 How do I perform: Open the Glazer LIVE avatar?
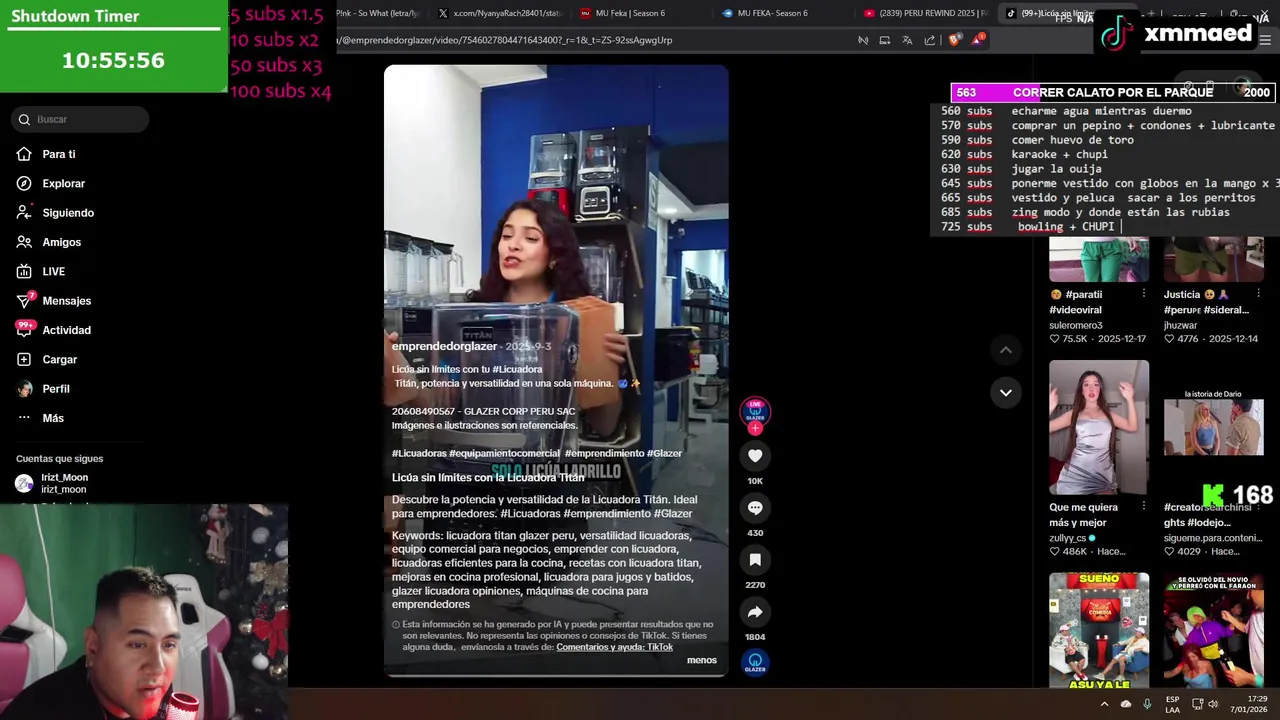755,410
